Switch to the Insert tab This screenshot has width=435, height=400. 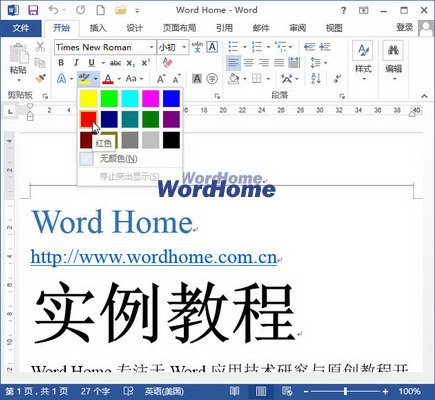tap(98, 28)
